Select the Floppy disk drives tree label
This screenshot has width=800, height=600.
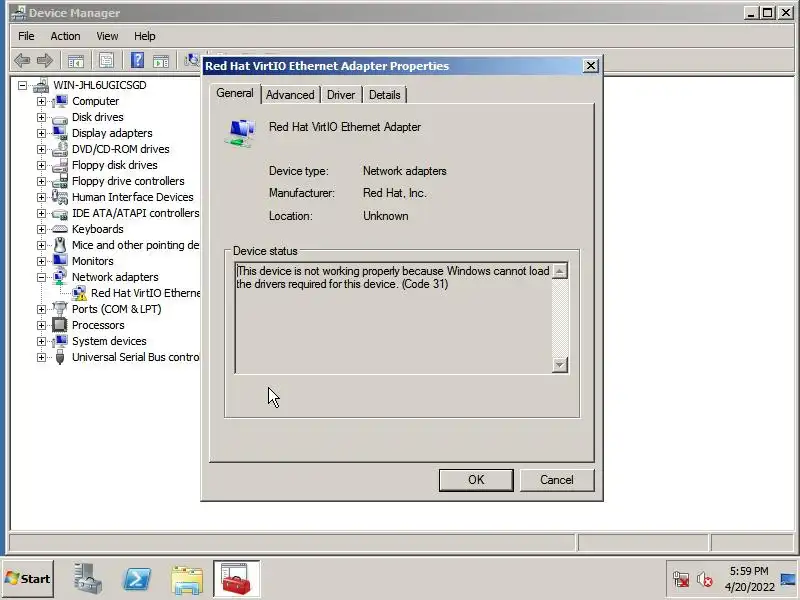115,165
